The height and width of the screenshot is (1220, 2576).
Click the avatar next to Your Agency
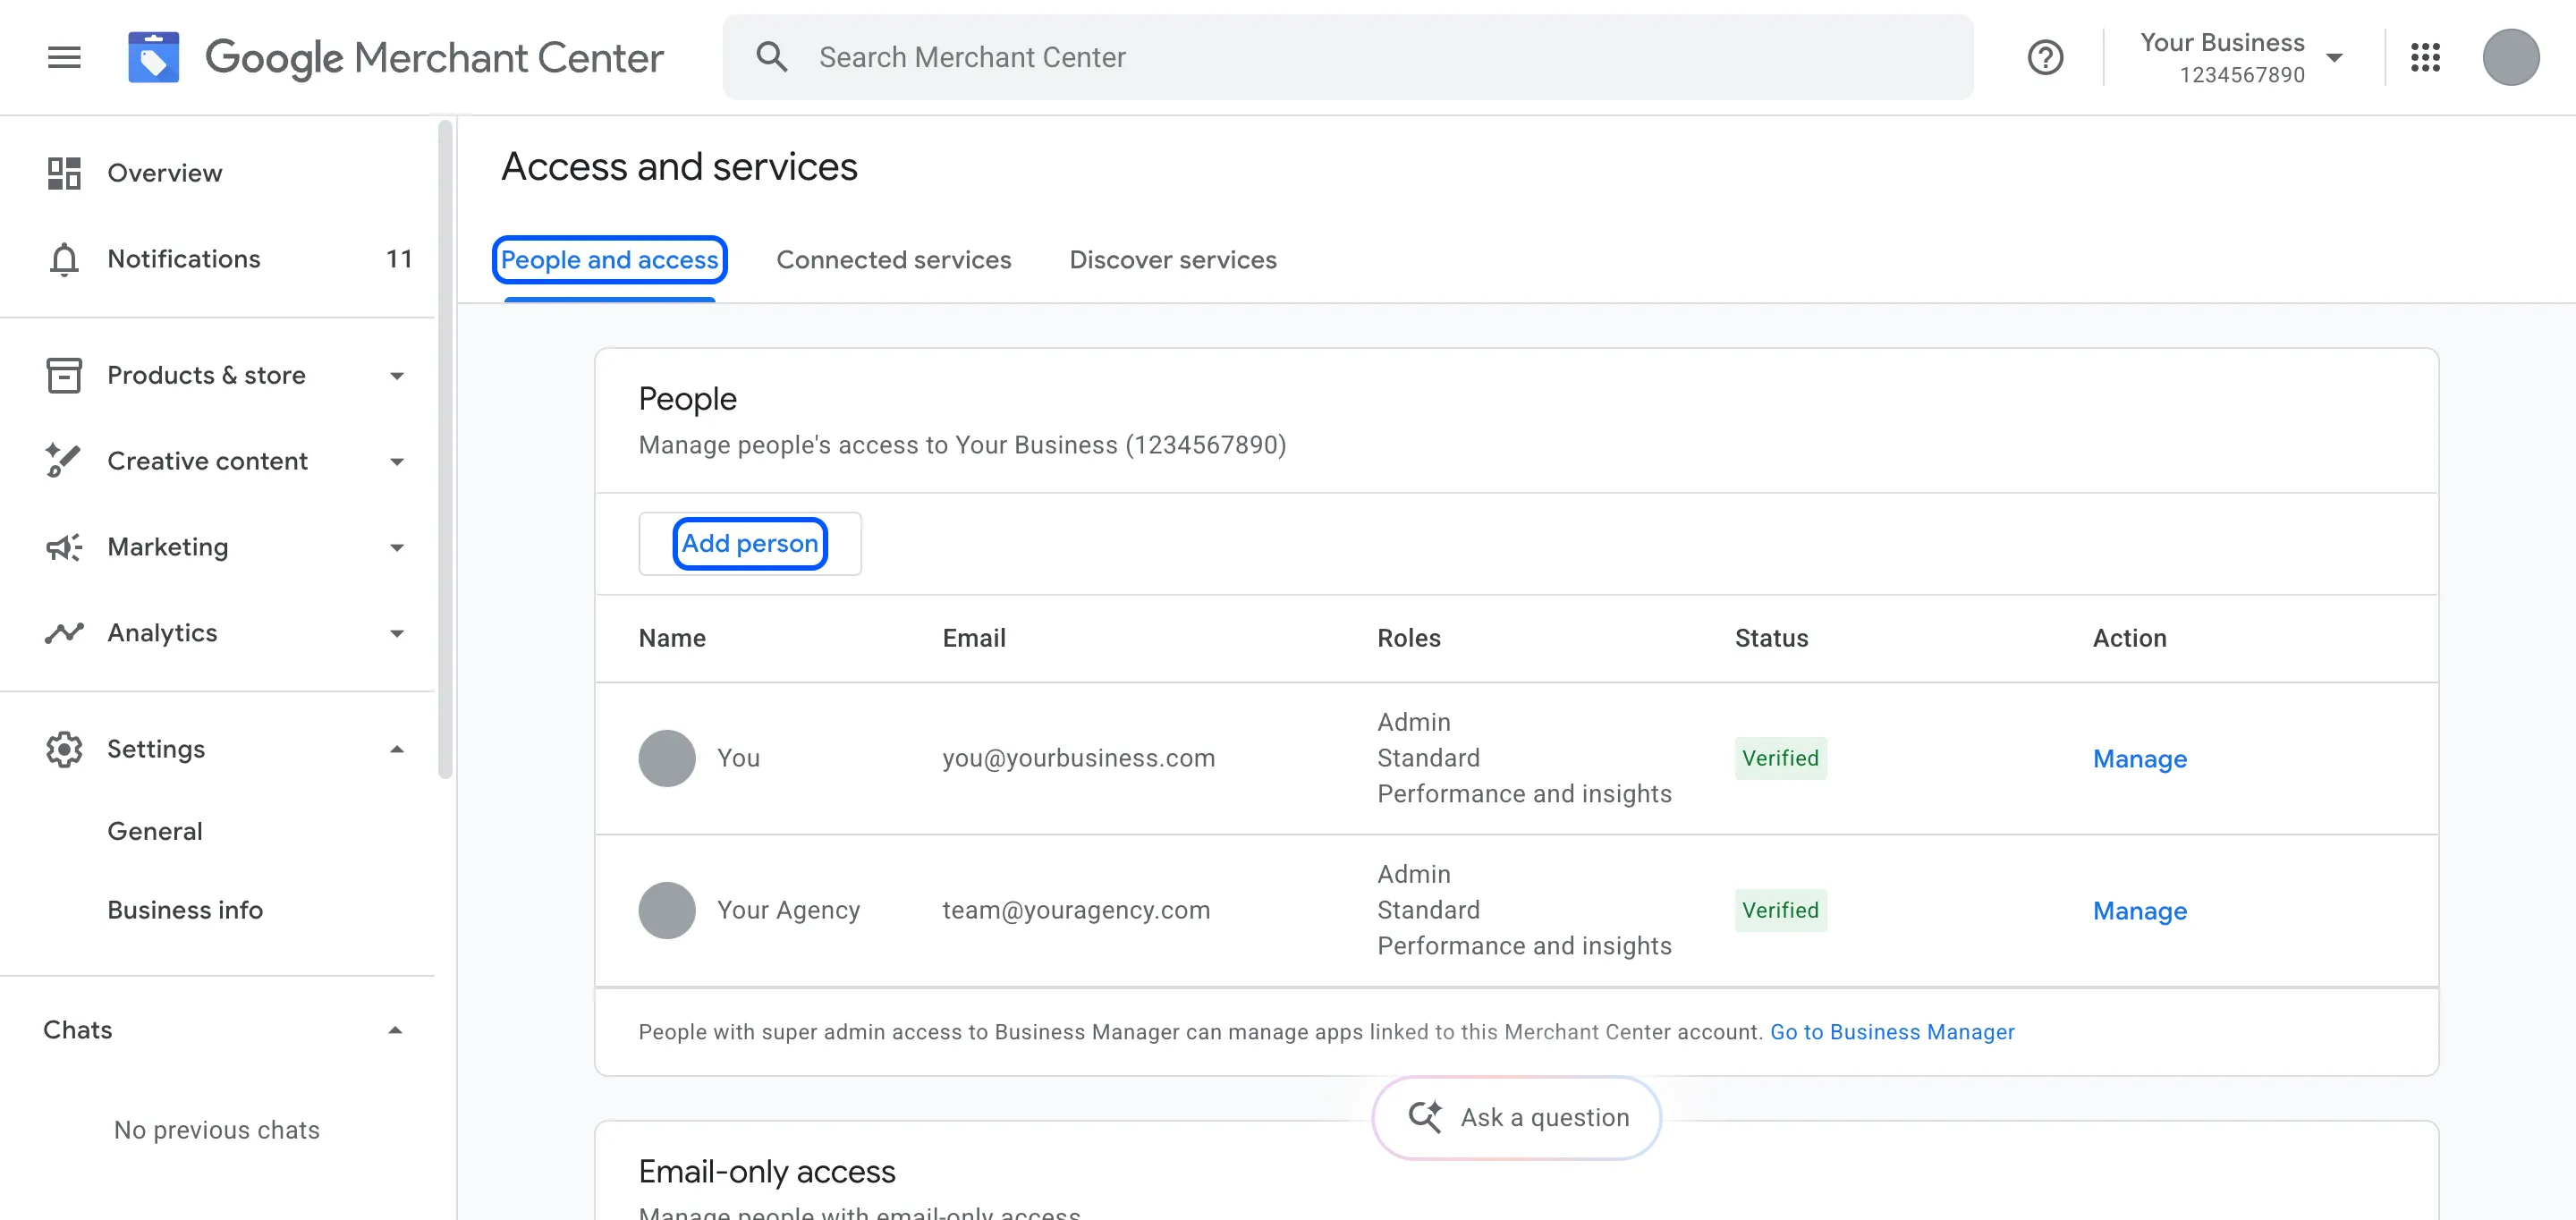(667, 910)
